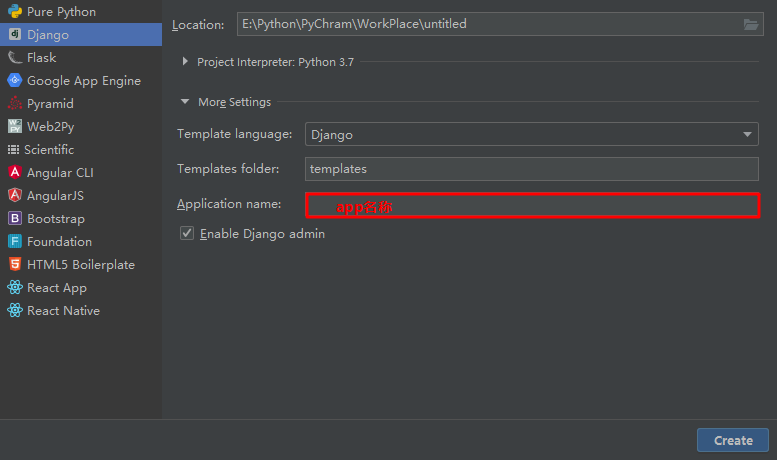Click the Application name label
The height and width of the screenshot is (460, 777).
[229, 204]
